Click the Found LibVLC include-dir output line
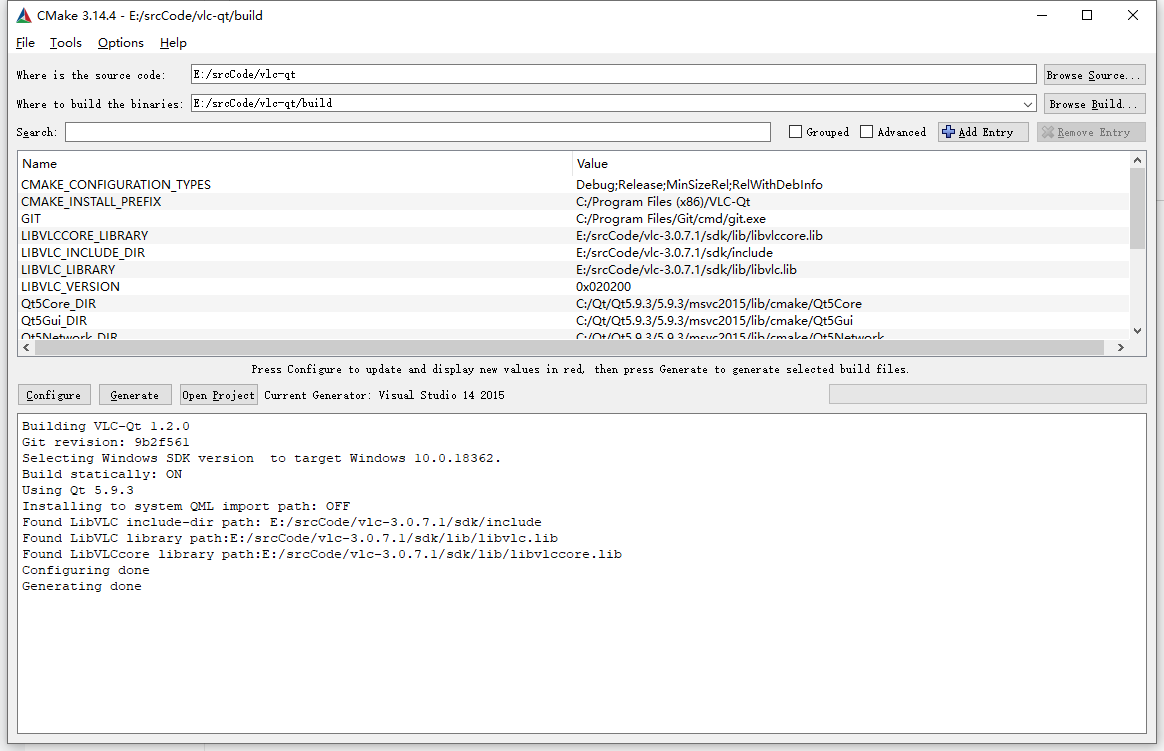 point(281,522)
